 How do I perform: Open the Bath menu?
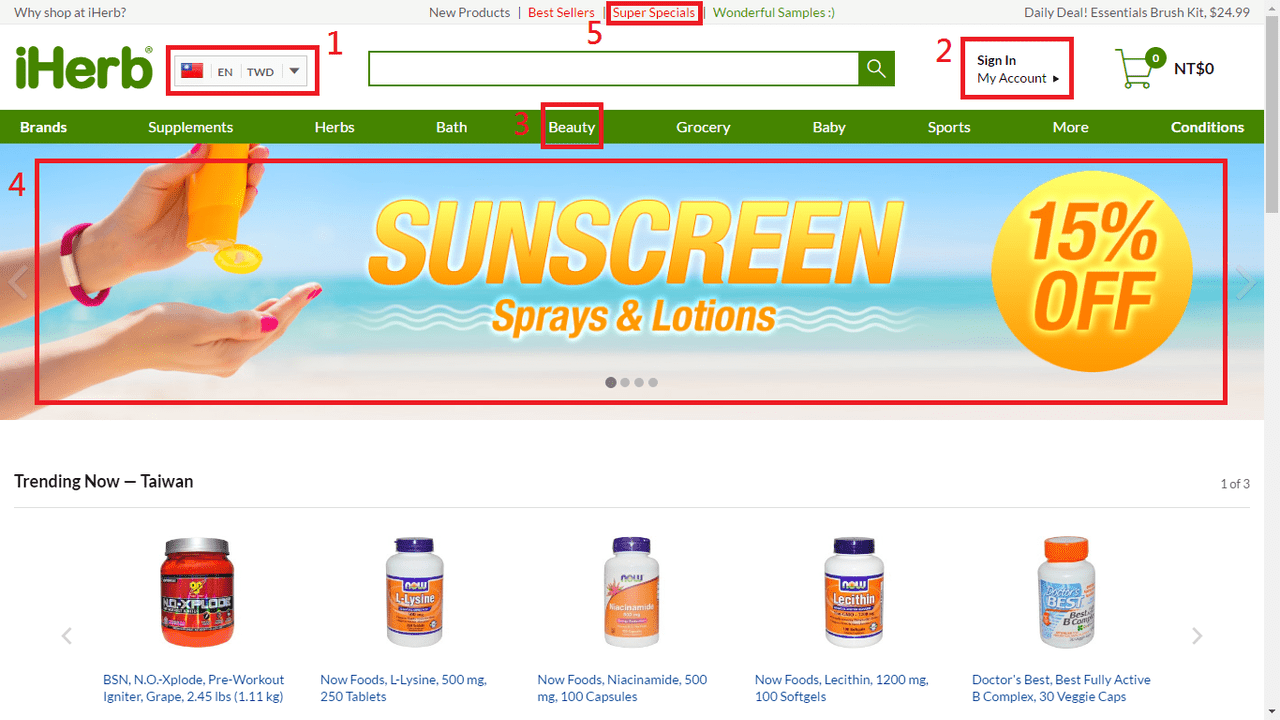pyautogui.click(x=451, y=127)
